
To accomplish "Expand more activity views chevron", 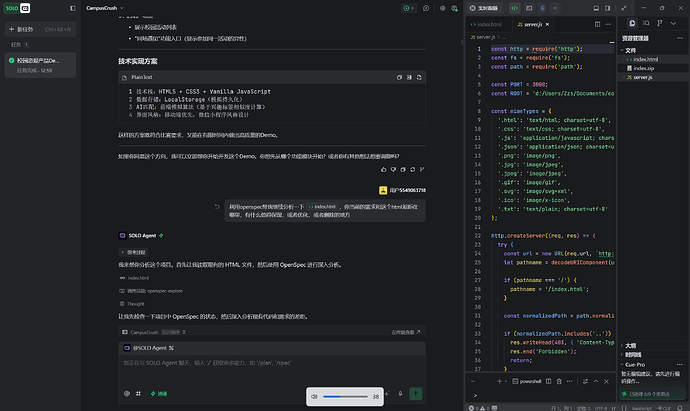I will (x=673, y=23).
